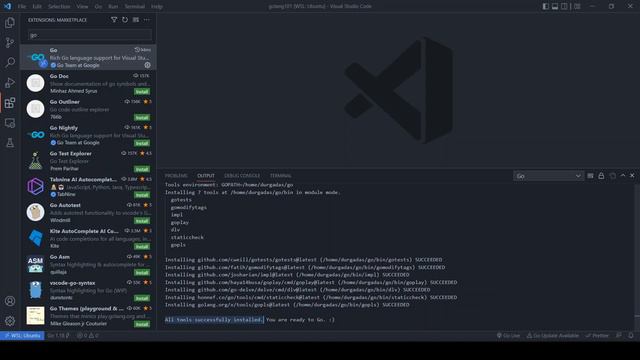640x360 pixels.
Task: Toggle primary side bar layout icon
Action: coord(546,6)
